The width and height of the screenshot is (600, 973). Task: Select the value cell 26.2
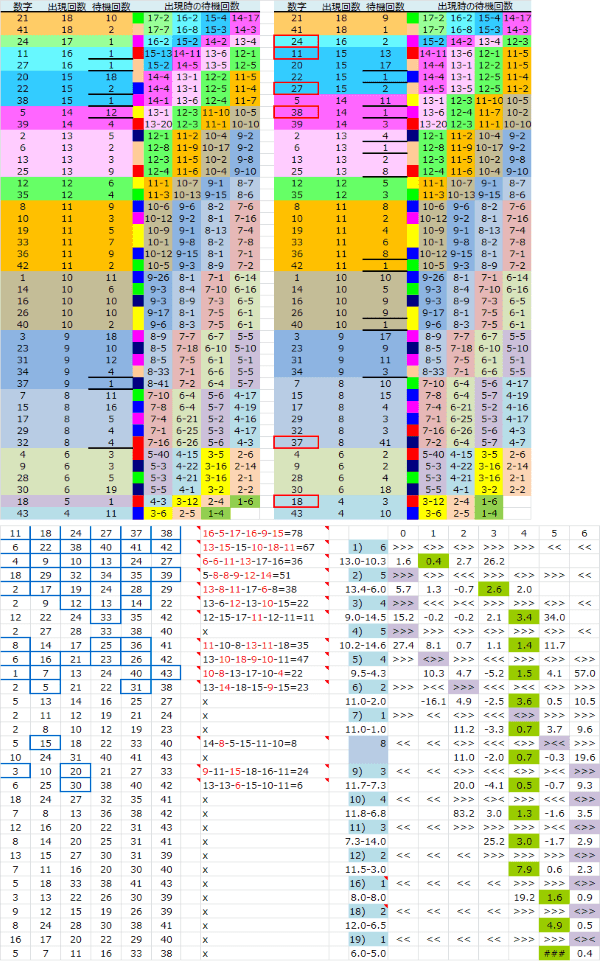pyautogui.click(x=494, y=561)
